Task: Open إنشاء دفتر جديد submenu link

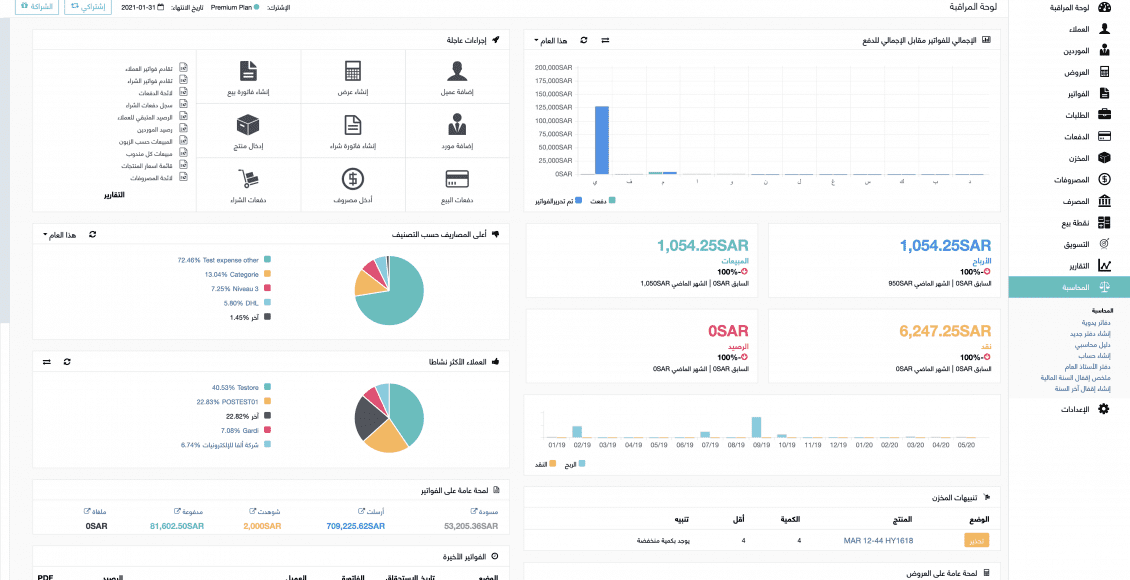Action: (x=1088, y=334)
